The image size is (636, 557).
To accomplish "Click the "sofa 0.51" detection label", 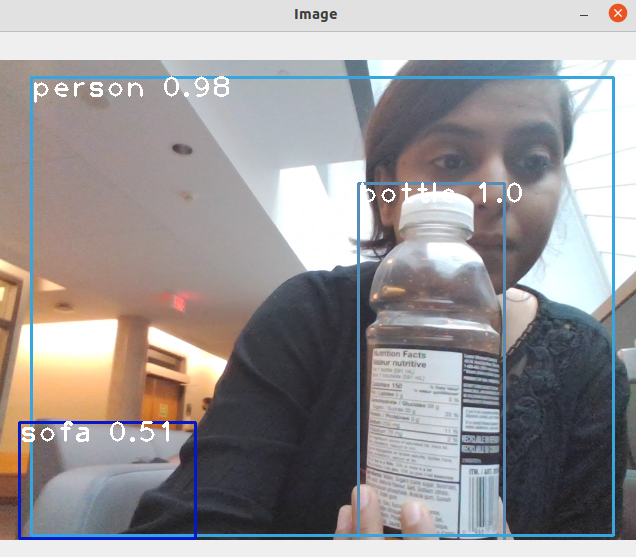I will click(96, 432).
